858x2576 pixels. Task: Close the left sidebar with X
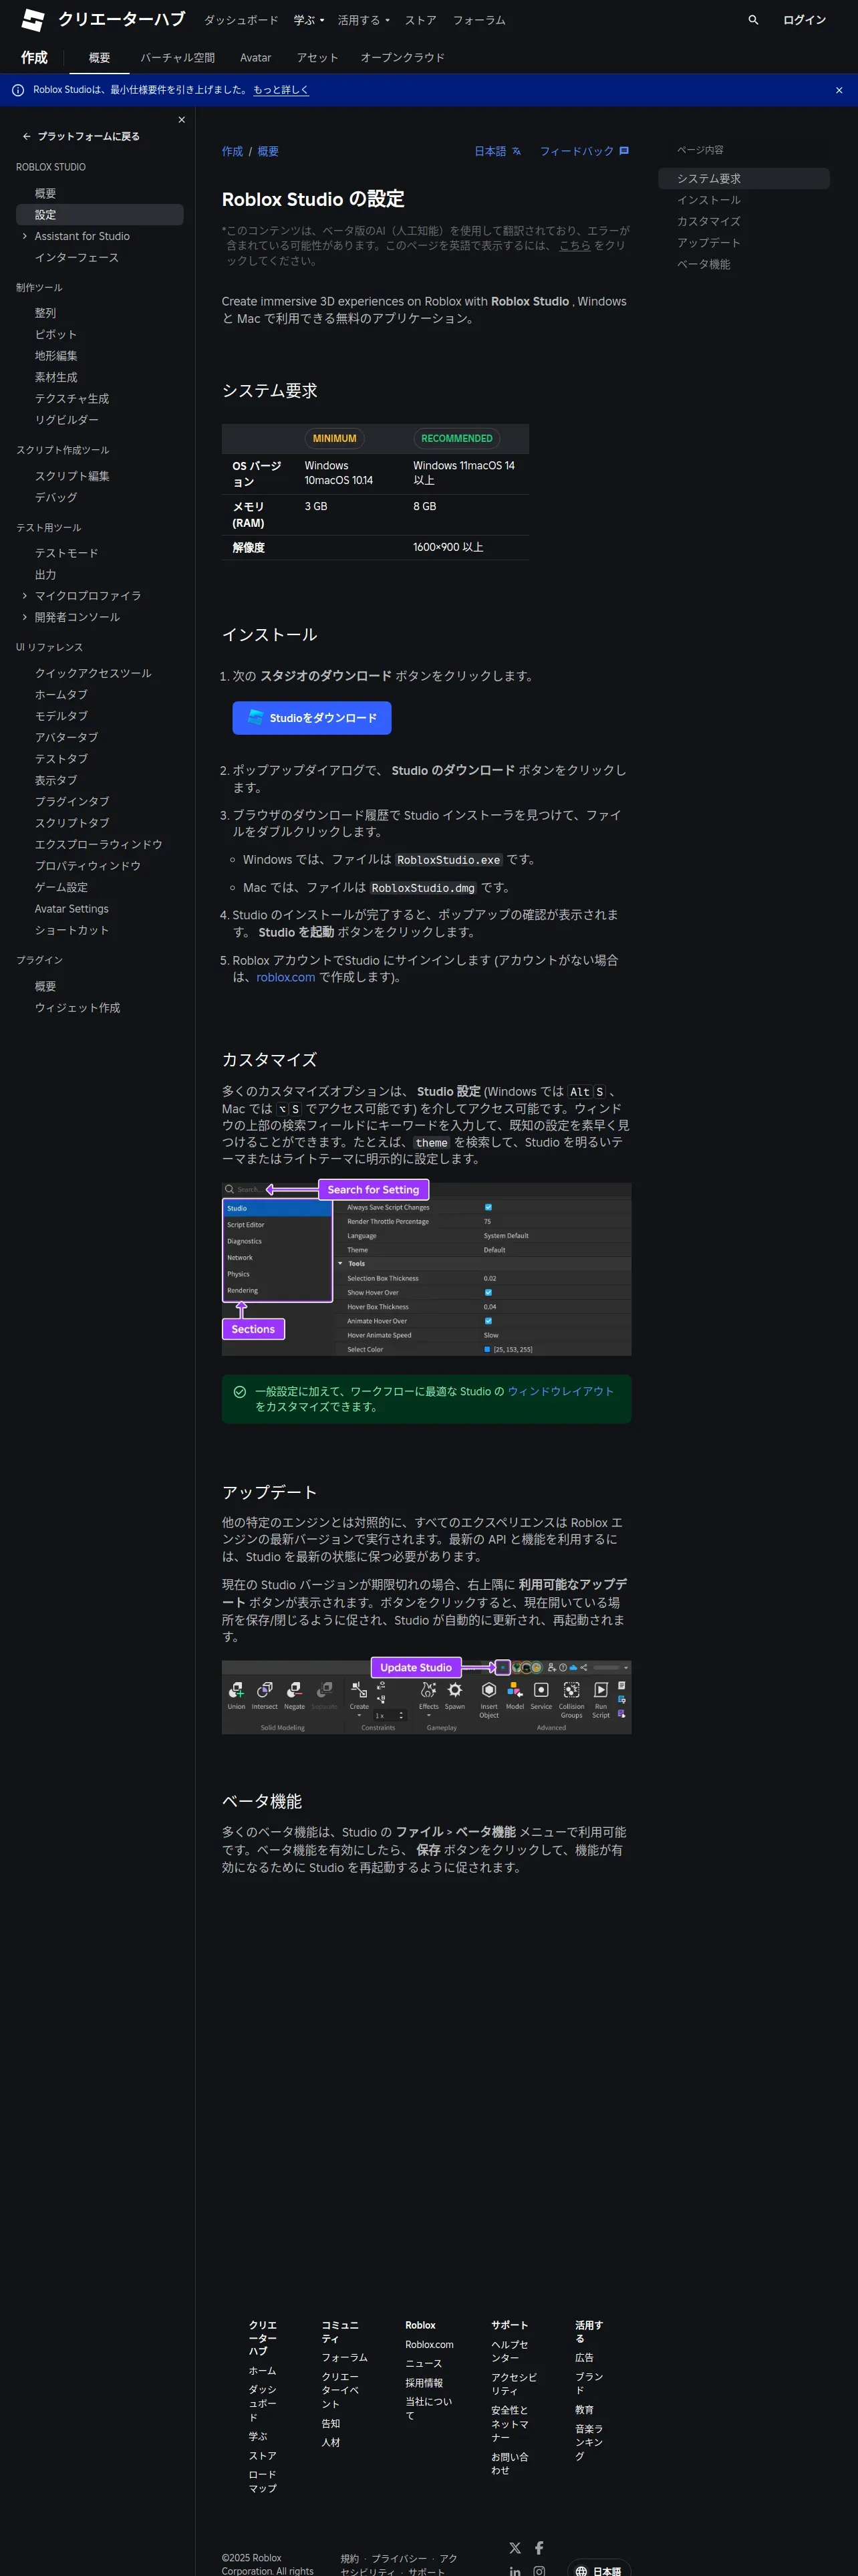[x=181, y=119]
